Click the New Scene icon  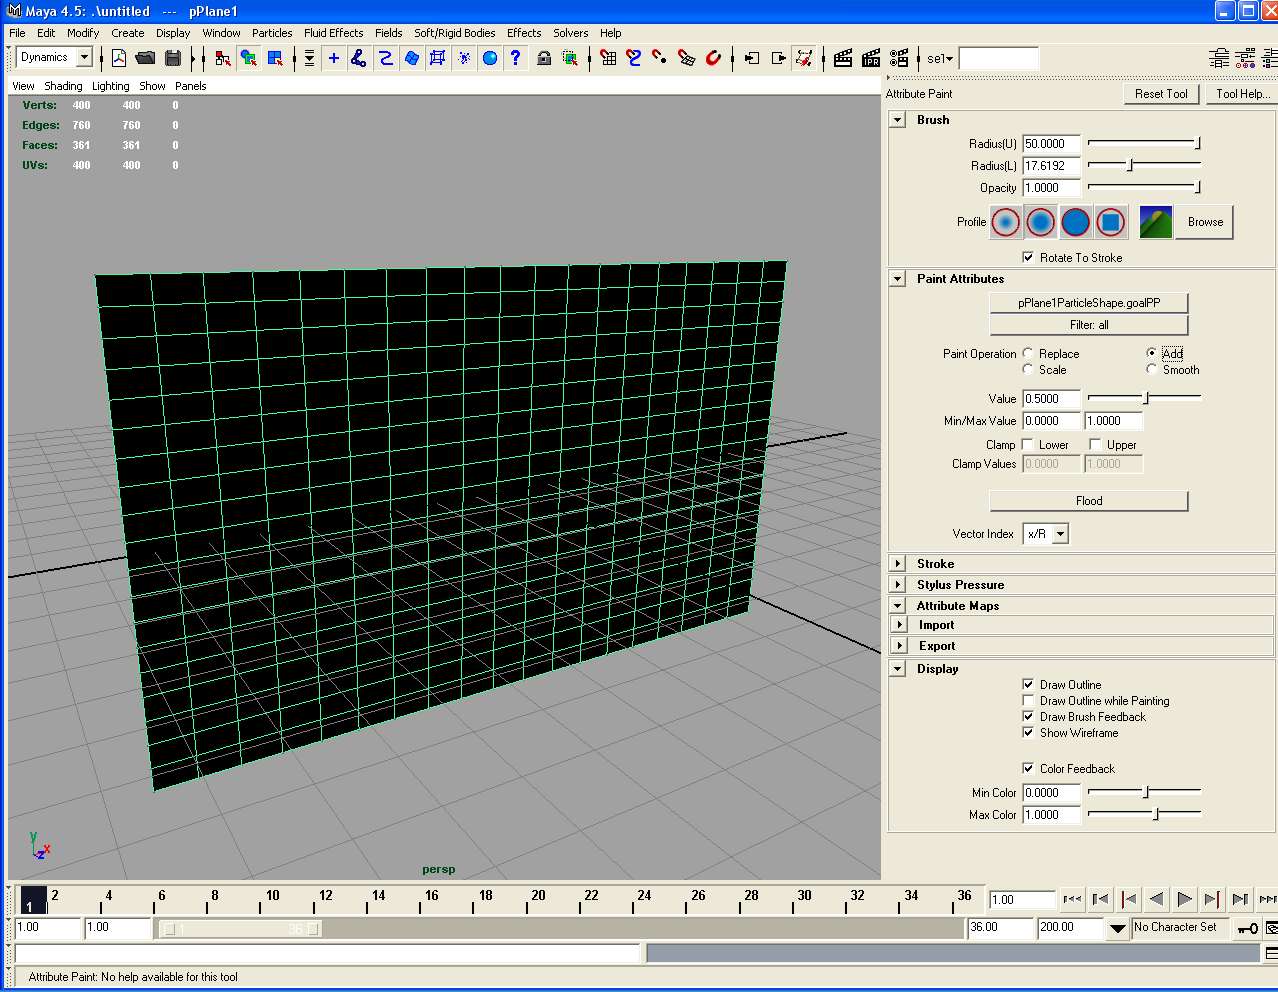(x=119, y=58)
